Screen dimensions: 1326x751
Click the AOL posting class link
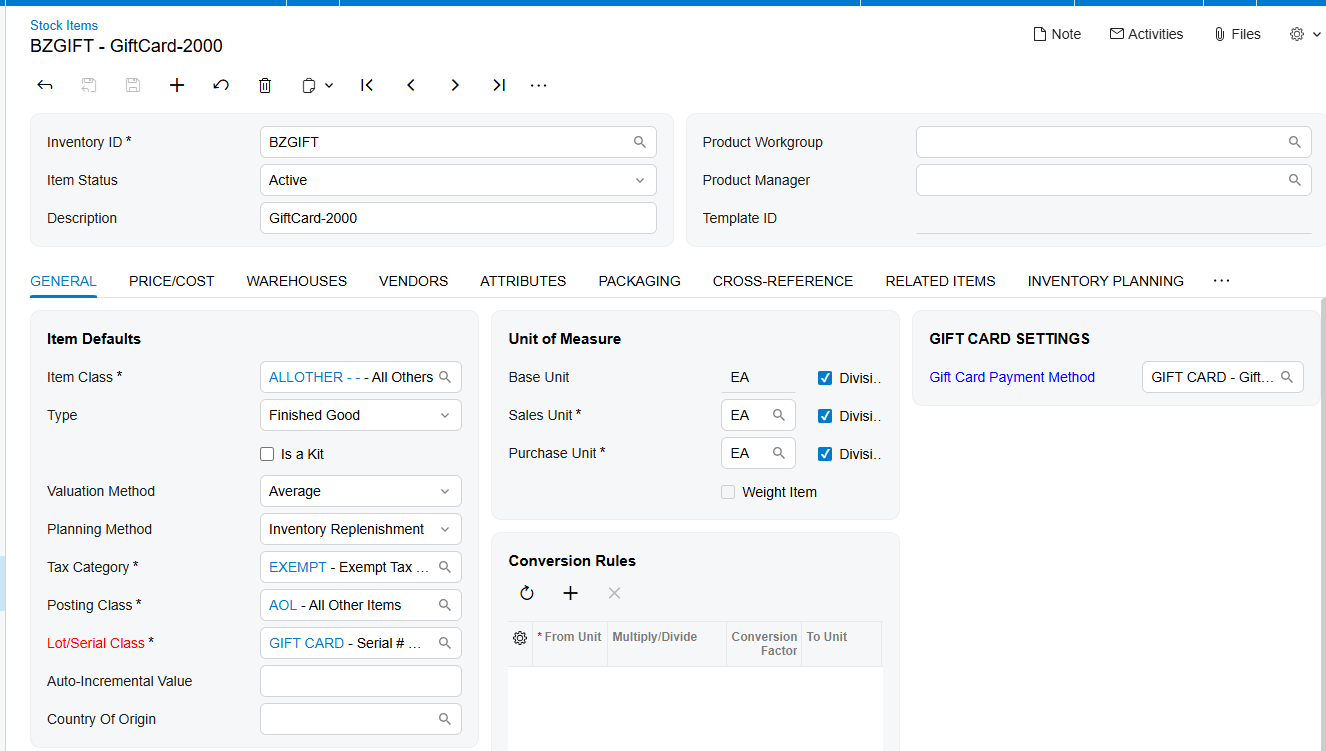point(283,605)
